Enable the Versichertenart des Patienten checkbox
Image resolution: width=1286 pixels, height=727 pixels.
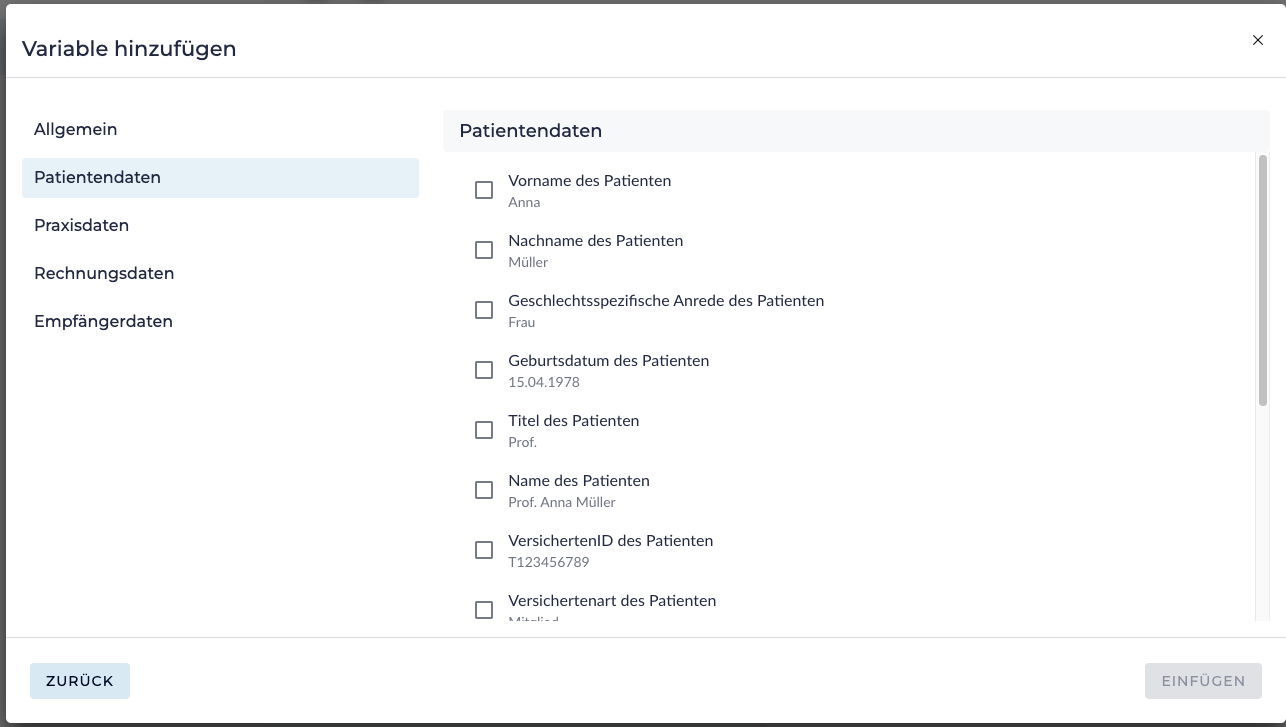coord(484,610)
